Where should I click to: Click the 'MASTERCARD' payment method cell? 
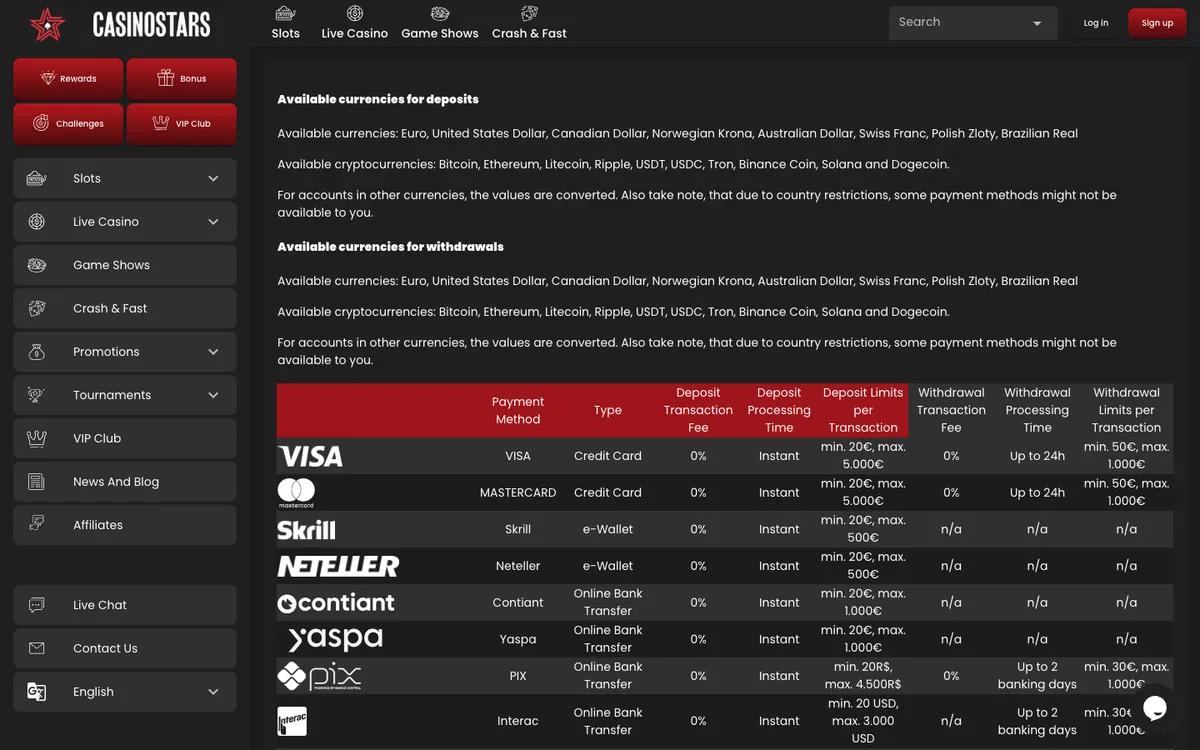pyautogui.click(x=518, y=493)
